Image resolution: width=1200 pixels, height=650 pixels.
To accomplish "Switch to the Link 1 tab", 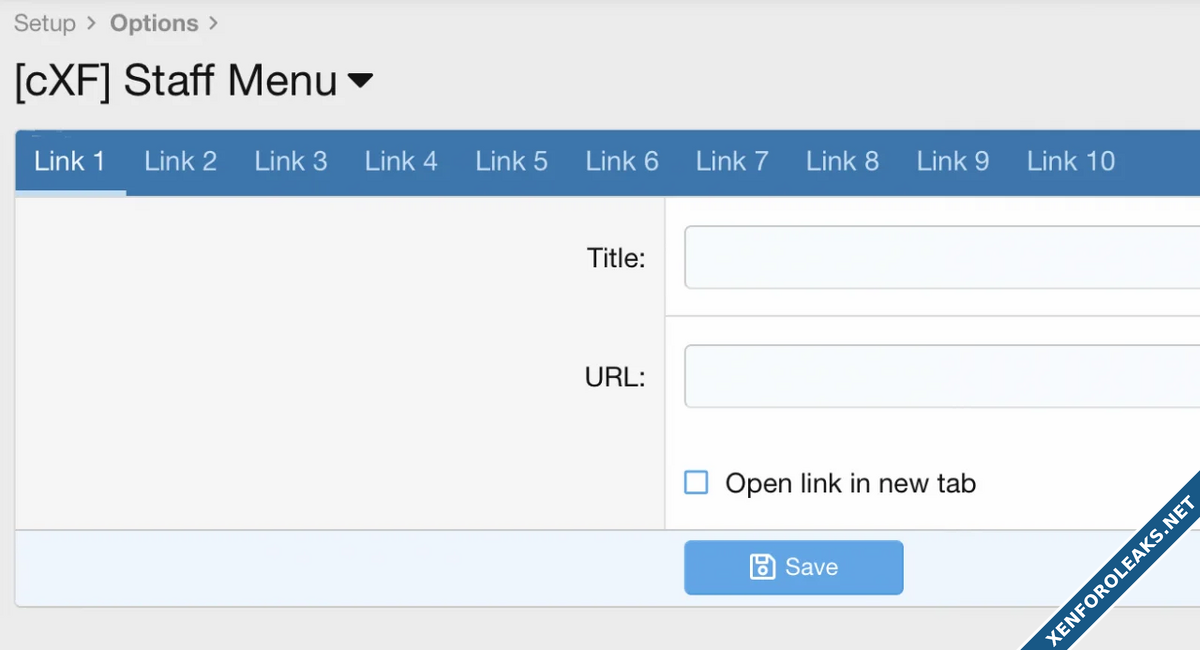I will point(70,161).
